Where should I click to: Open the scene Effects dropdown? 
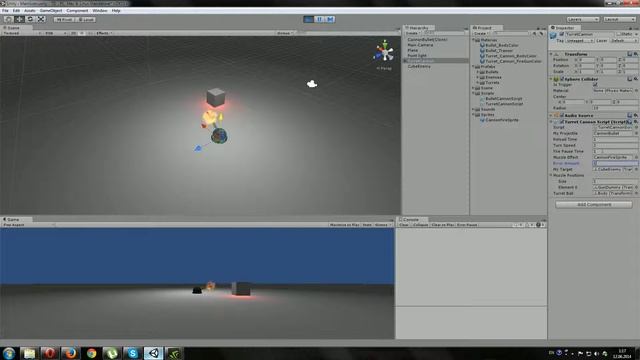click(104, 33)
